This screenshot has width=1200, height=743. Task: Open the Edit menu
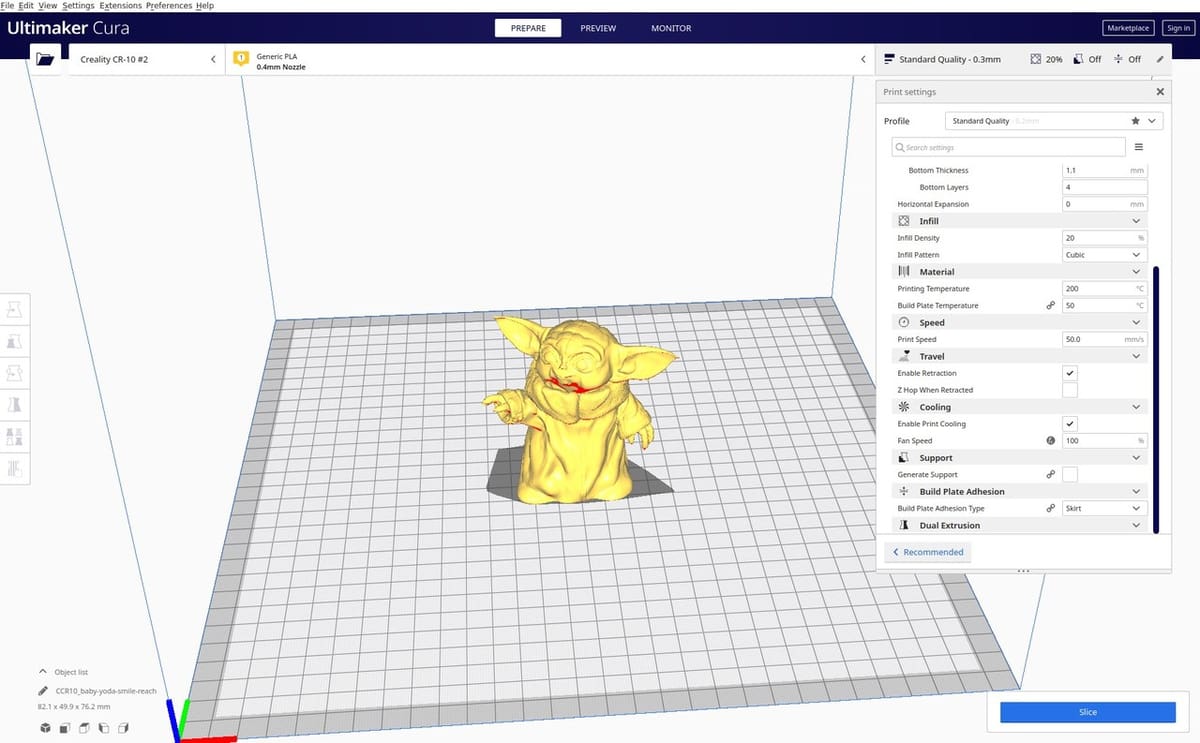pos(26,6)
